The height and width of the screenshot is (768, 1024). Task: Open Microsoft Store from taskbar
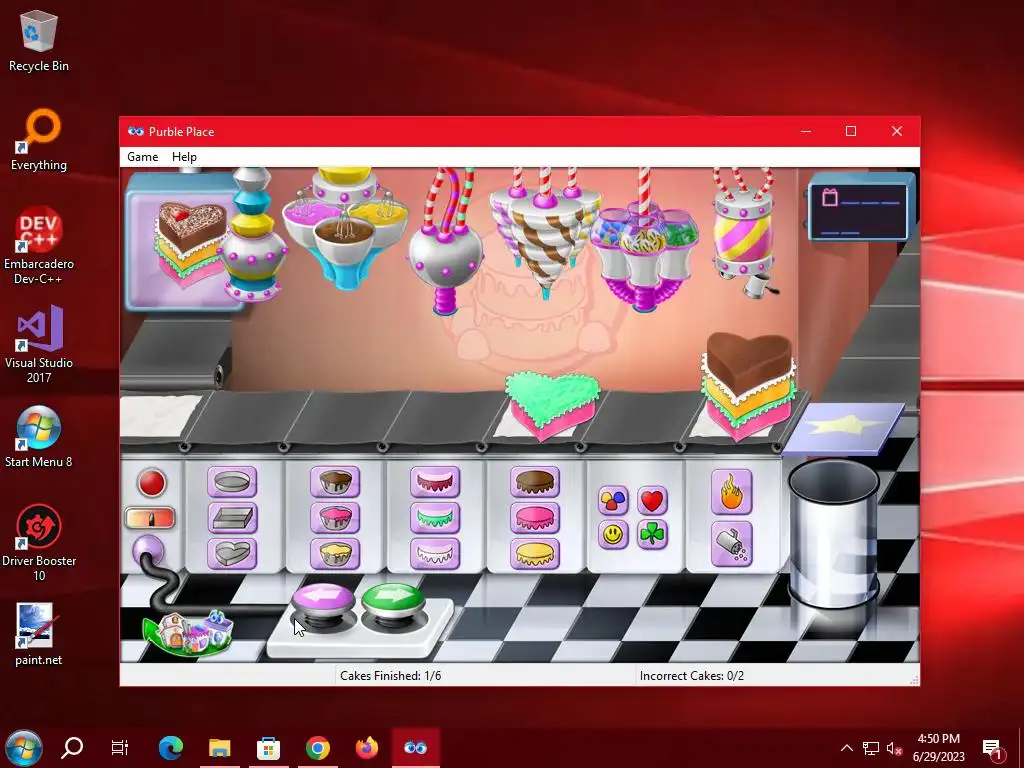click(268, 748)
